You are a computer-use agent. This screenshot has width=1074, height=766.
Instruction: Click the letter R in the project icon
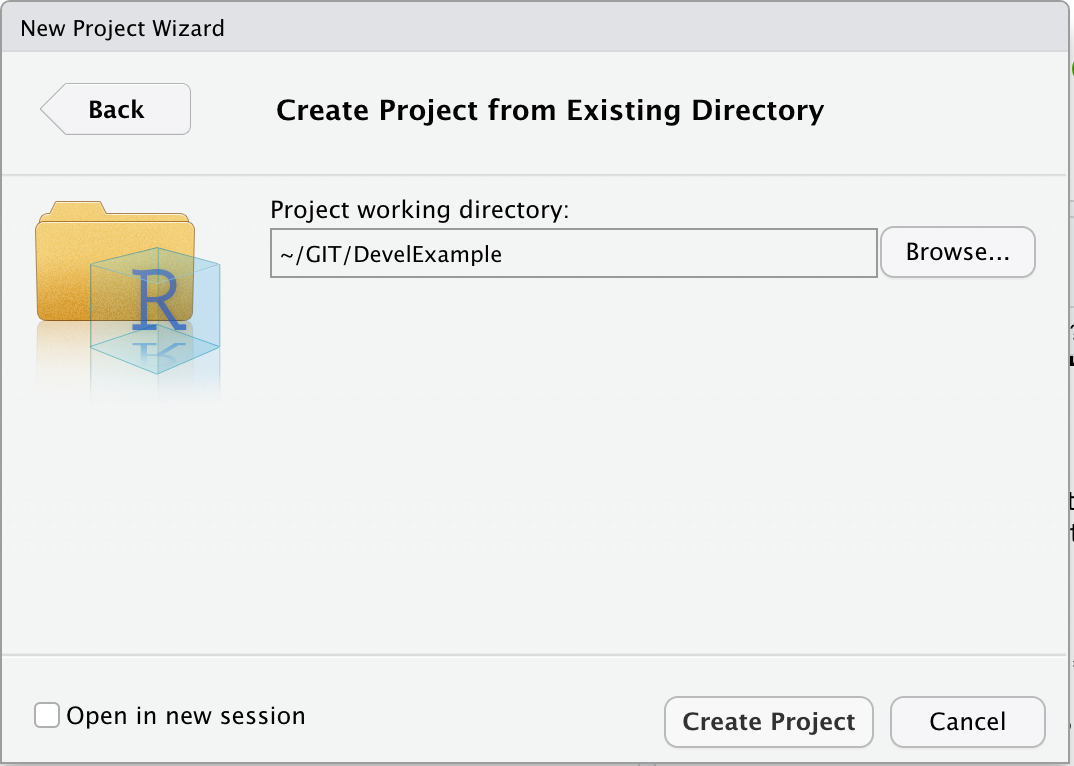point(158,298)
